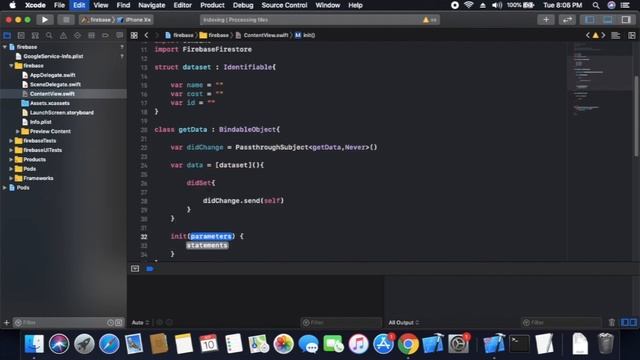Screen dimensions: 640x360
Task: Show the Source Control navigator
Action: click(x=21, y=36)
